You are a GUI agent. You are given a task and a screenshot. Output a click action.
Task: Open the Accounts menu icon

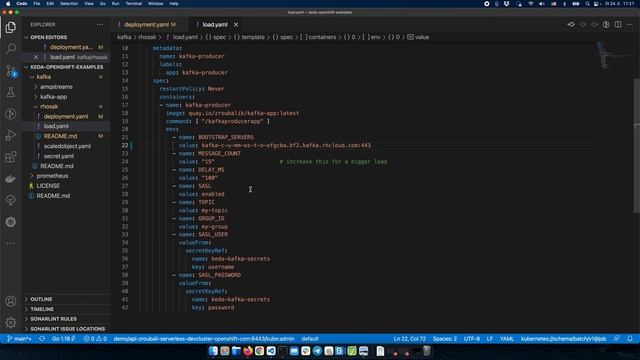11,301
